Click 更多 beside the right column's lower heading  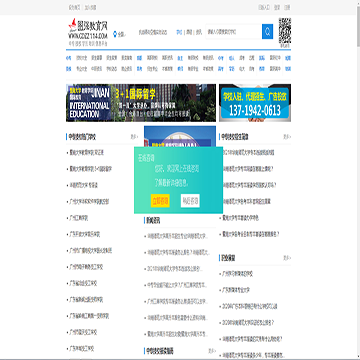(287, 258)
